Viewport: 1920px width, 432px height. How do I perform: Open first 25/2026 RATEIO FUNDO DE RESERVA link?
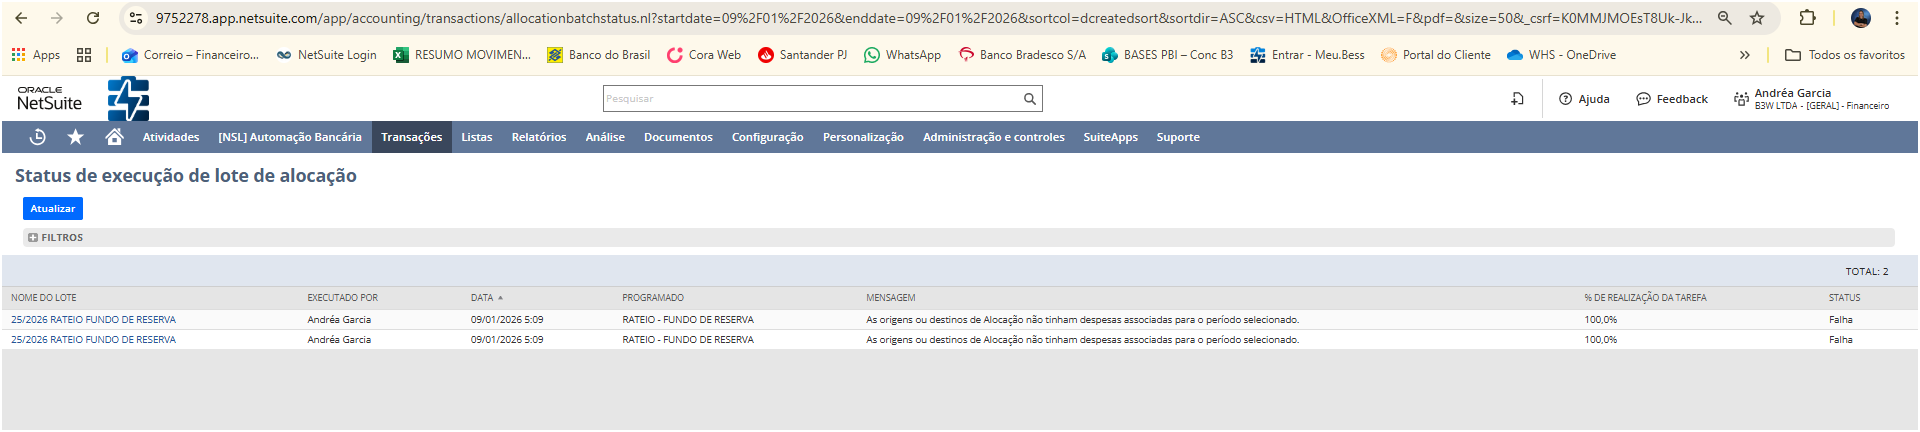93,320
